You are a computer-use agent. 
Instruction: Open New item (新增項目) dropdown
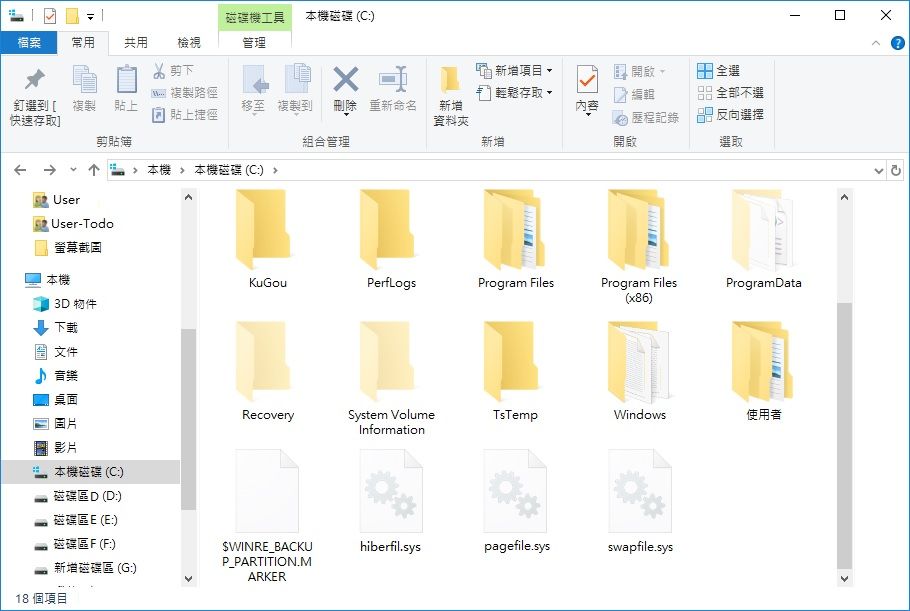coord(514,71)
